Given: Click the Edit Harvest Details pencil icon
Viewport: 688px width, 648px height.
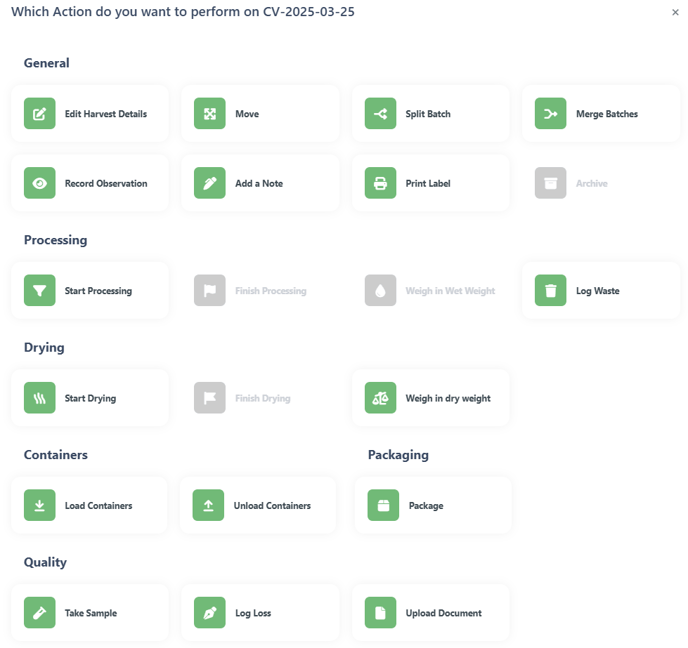Looking at the screenshot, I should 39,114.
